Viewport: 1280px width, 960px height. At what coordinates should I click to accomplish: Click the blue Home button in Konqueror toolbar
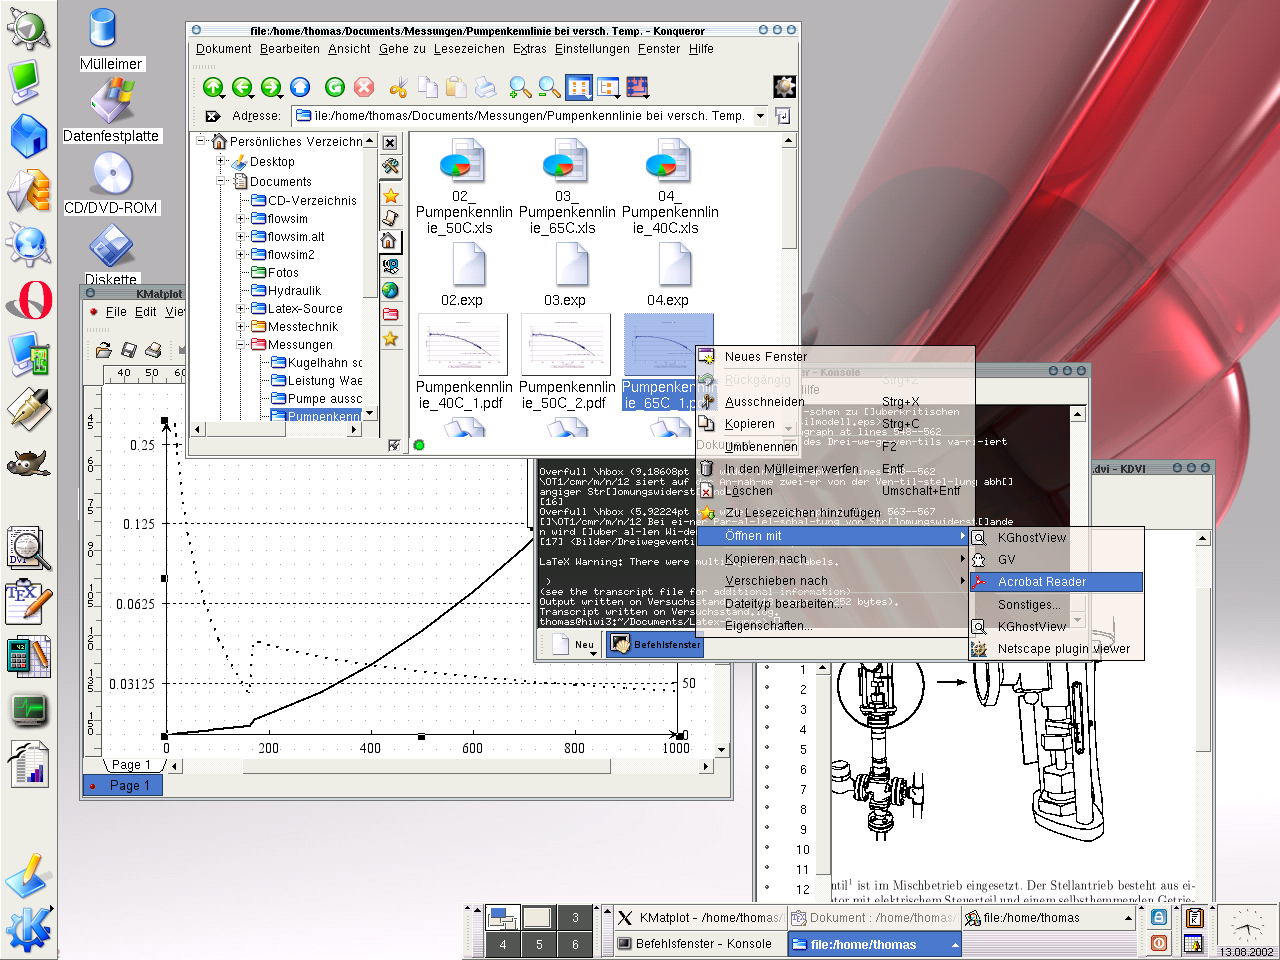(300, 88)
